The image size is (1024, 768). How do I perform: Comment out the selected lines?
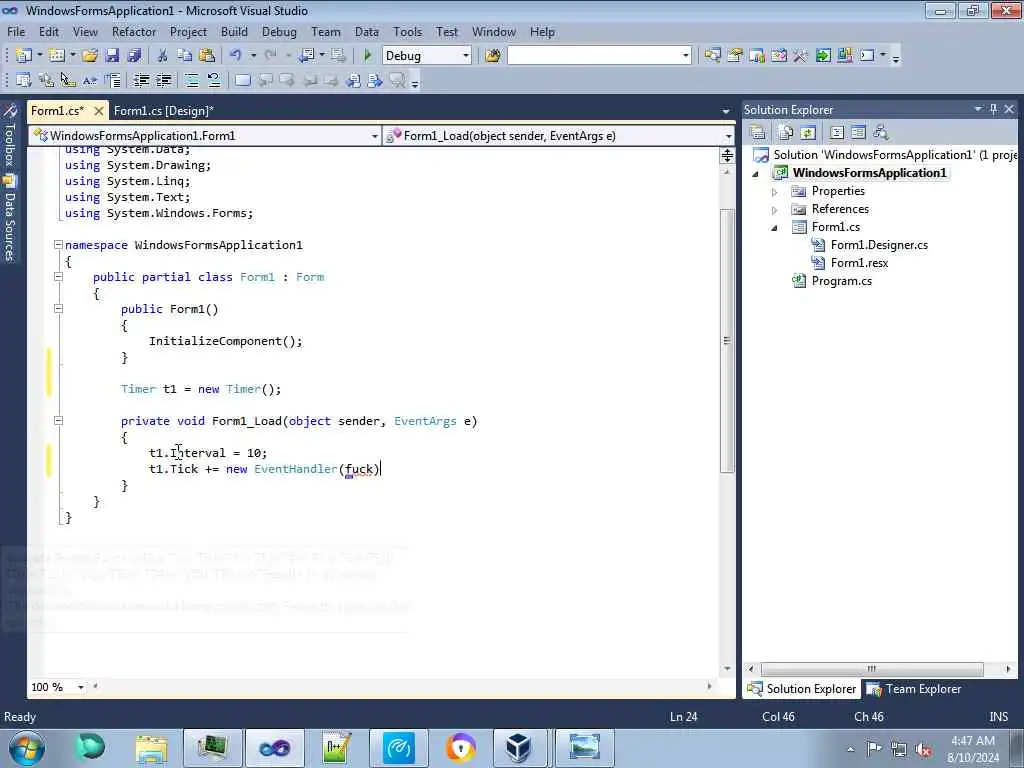point(191,80)
